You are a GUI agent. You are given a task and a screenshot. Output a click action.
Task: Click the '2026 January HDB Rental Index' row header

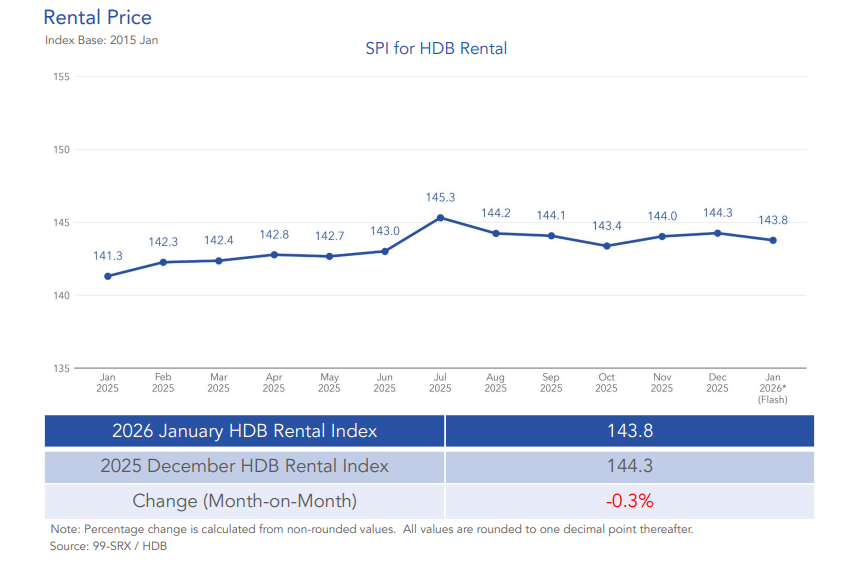coord(244,431)
